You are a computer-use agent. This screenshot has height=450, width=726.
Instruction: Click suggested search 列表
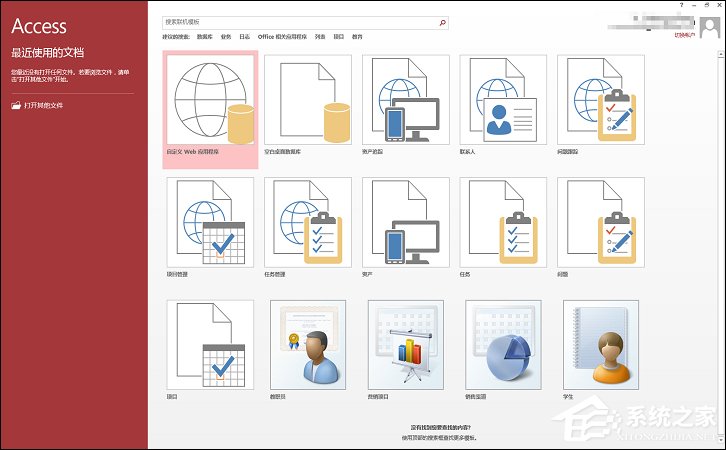pos(320,37)
